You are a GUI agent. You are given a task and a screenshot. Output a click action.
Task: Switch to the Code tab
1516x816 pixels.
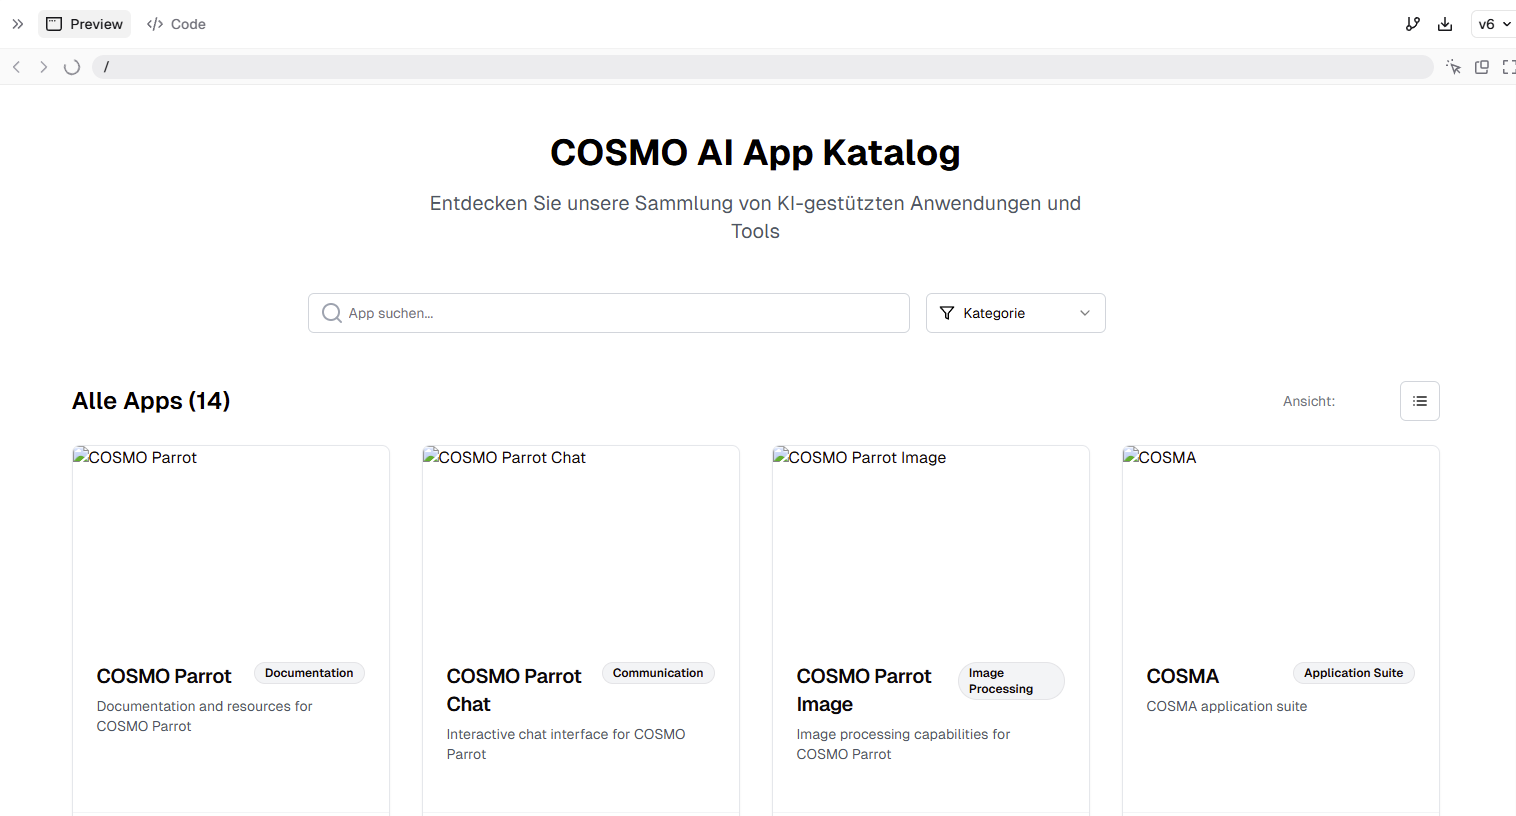click(x=176, y=24)
